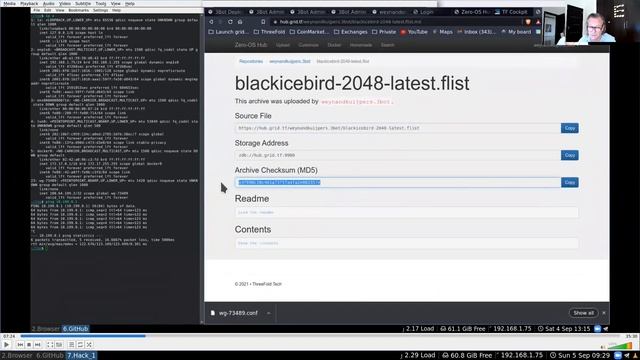The image size is (640, 360).
Task: Show the VLC playlist
Action: [71, 345]
